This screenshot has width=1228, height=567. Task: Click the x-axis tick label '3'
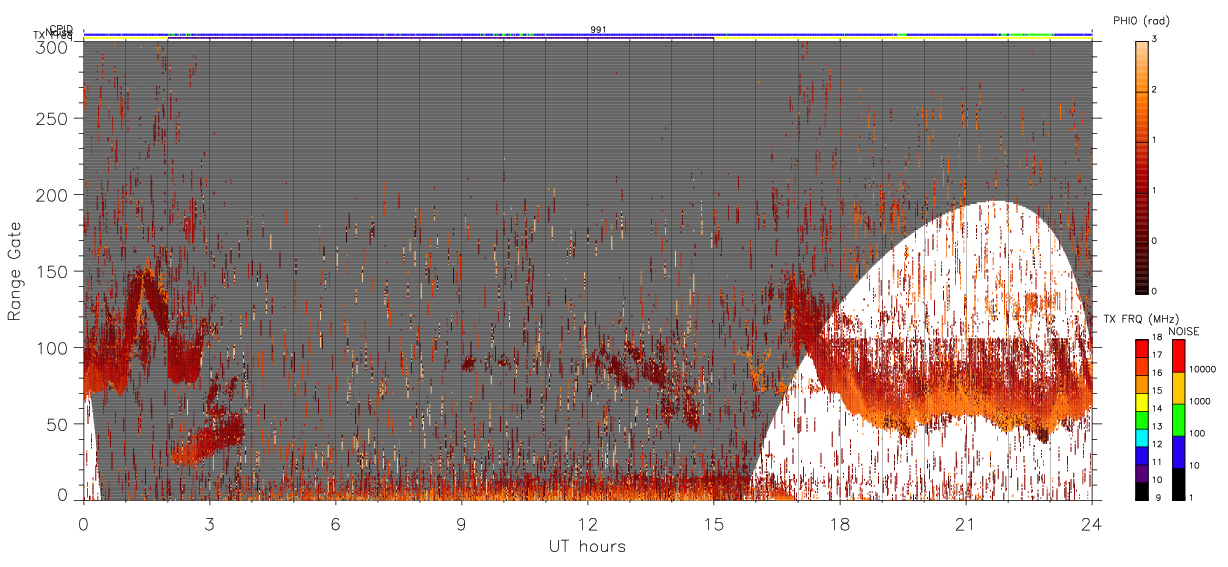(x=209, y=523)
